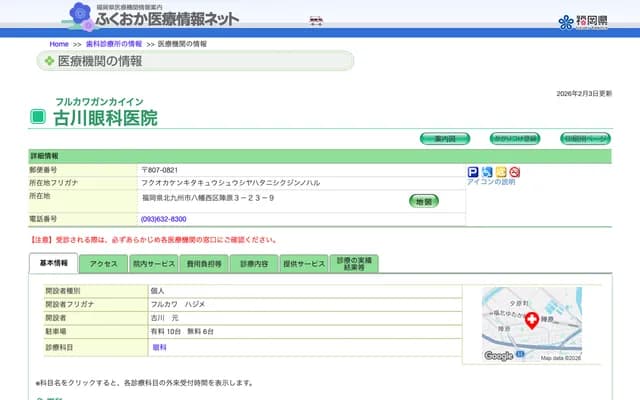Select the 費用負担等 tab
The height and width of the screenshot is (400, 640).
click(x=203, y=264)
